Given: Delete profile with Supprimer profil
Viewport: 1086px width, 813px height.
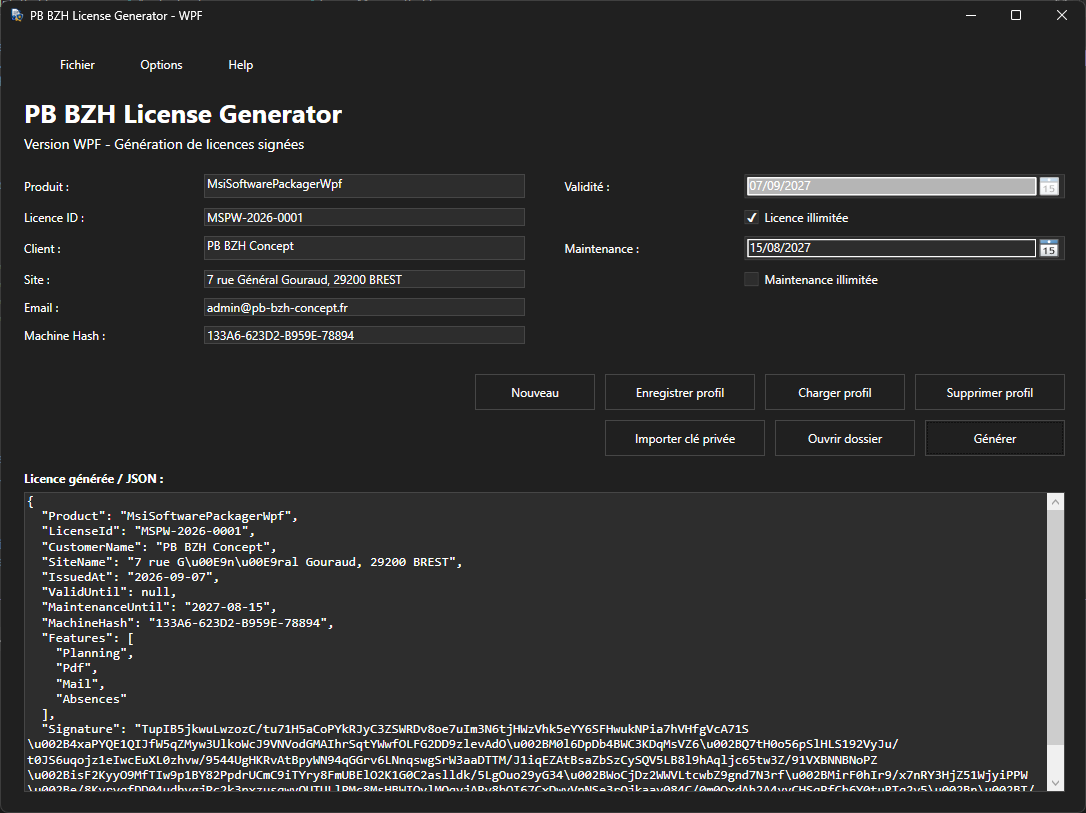Looking at the screenshot, I should (x=989, y=393).
